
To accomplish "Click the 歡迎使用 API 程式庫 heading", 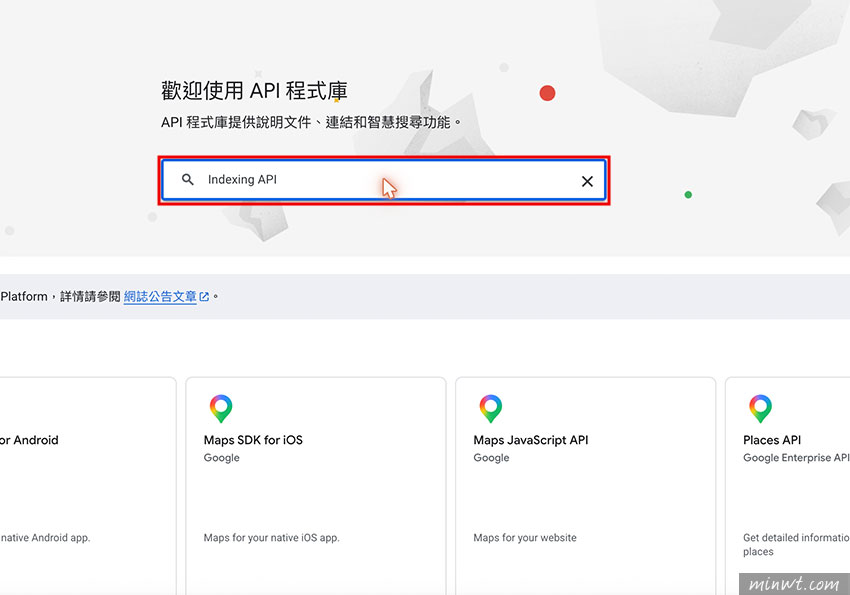I will (x=254, y=90).
